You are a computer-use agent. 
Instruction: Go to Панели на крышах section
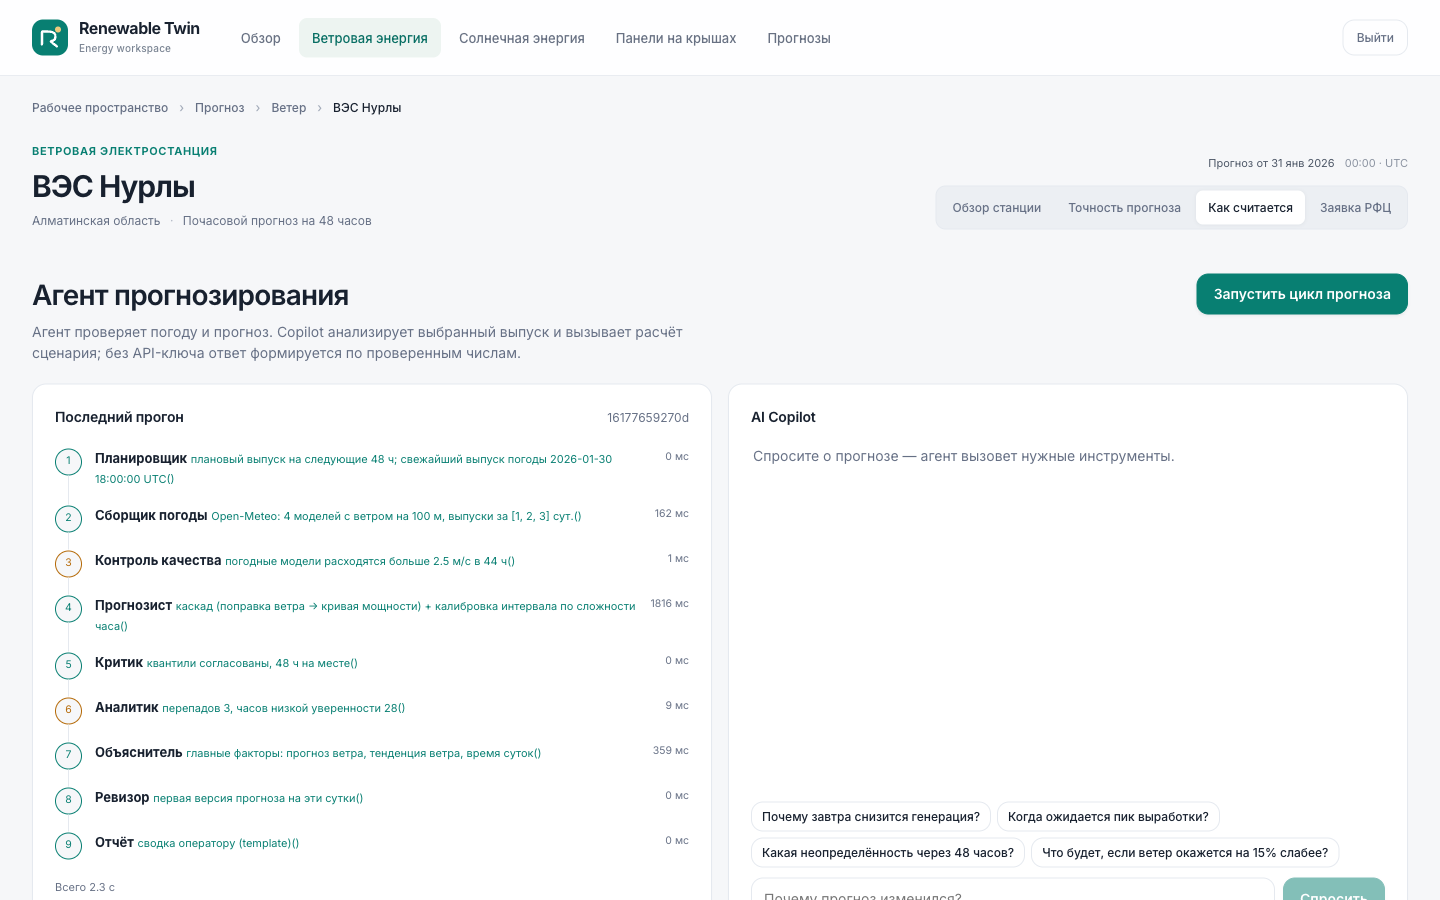point(676,38)
